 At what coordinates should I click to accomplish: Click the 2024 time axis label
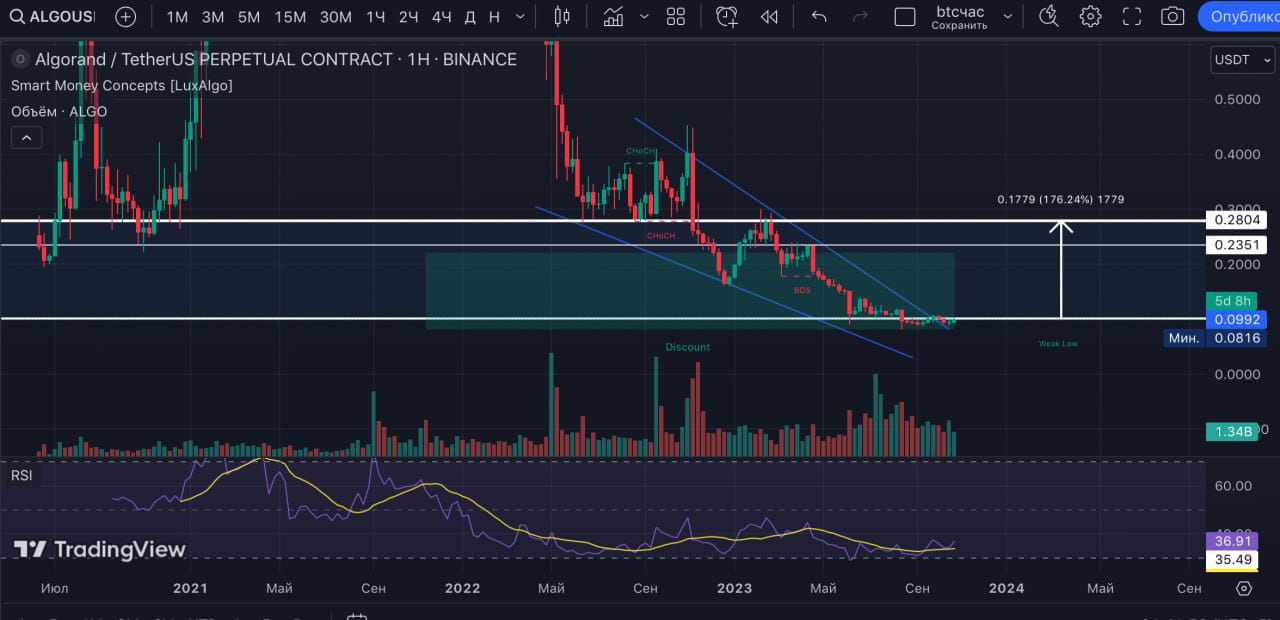tap(1007, 588)
